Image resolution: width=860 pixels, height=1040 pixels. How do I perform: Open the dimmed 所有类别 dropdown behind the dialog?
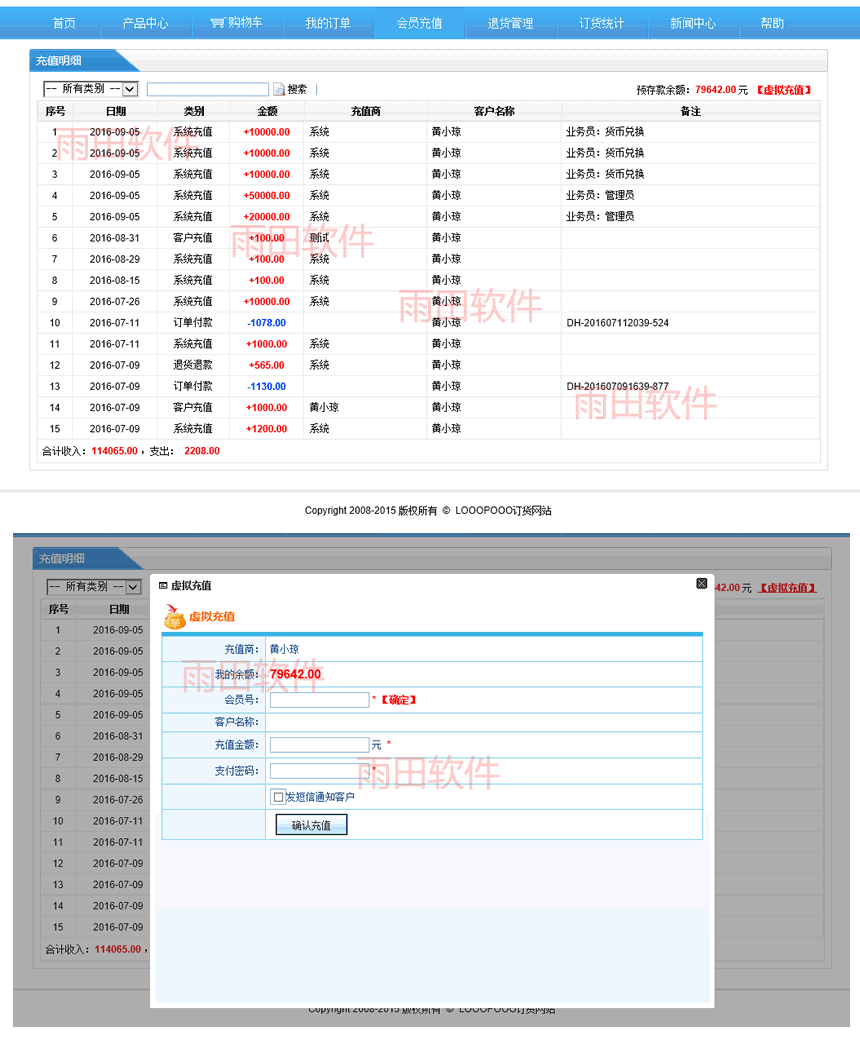(94, 587)
